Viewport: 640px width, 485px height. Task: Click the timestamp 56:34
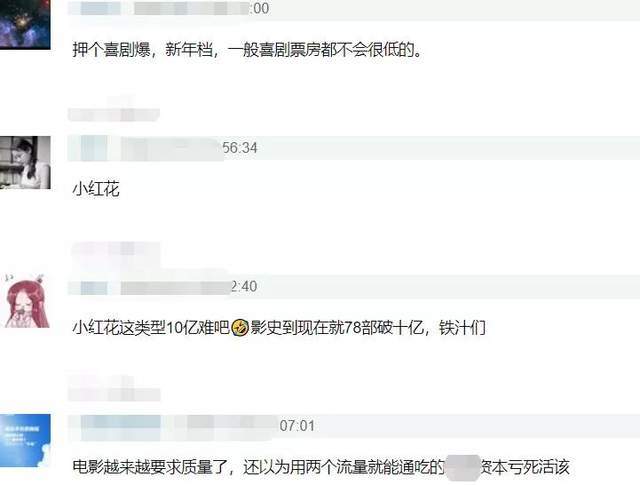[x=240, y=148]
